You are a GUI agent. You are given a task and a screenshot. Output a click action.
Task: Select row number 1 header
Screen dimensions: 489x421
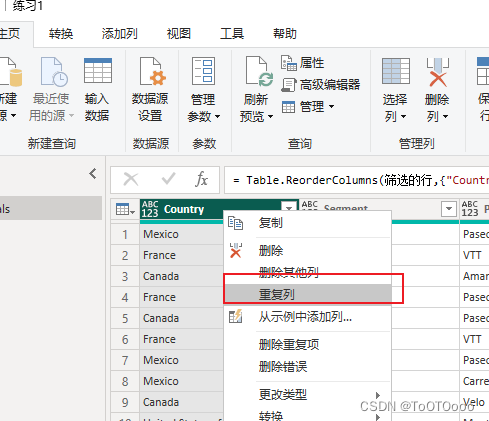coord(125,234)
